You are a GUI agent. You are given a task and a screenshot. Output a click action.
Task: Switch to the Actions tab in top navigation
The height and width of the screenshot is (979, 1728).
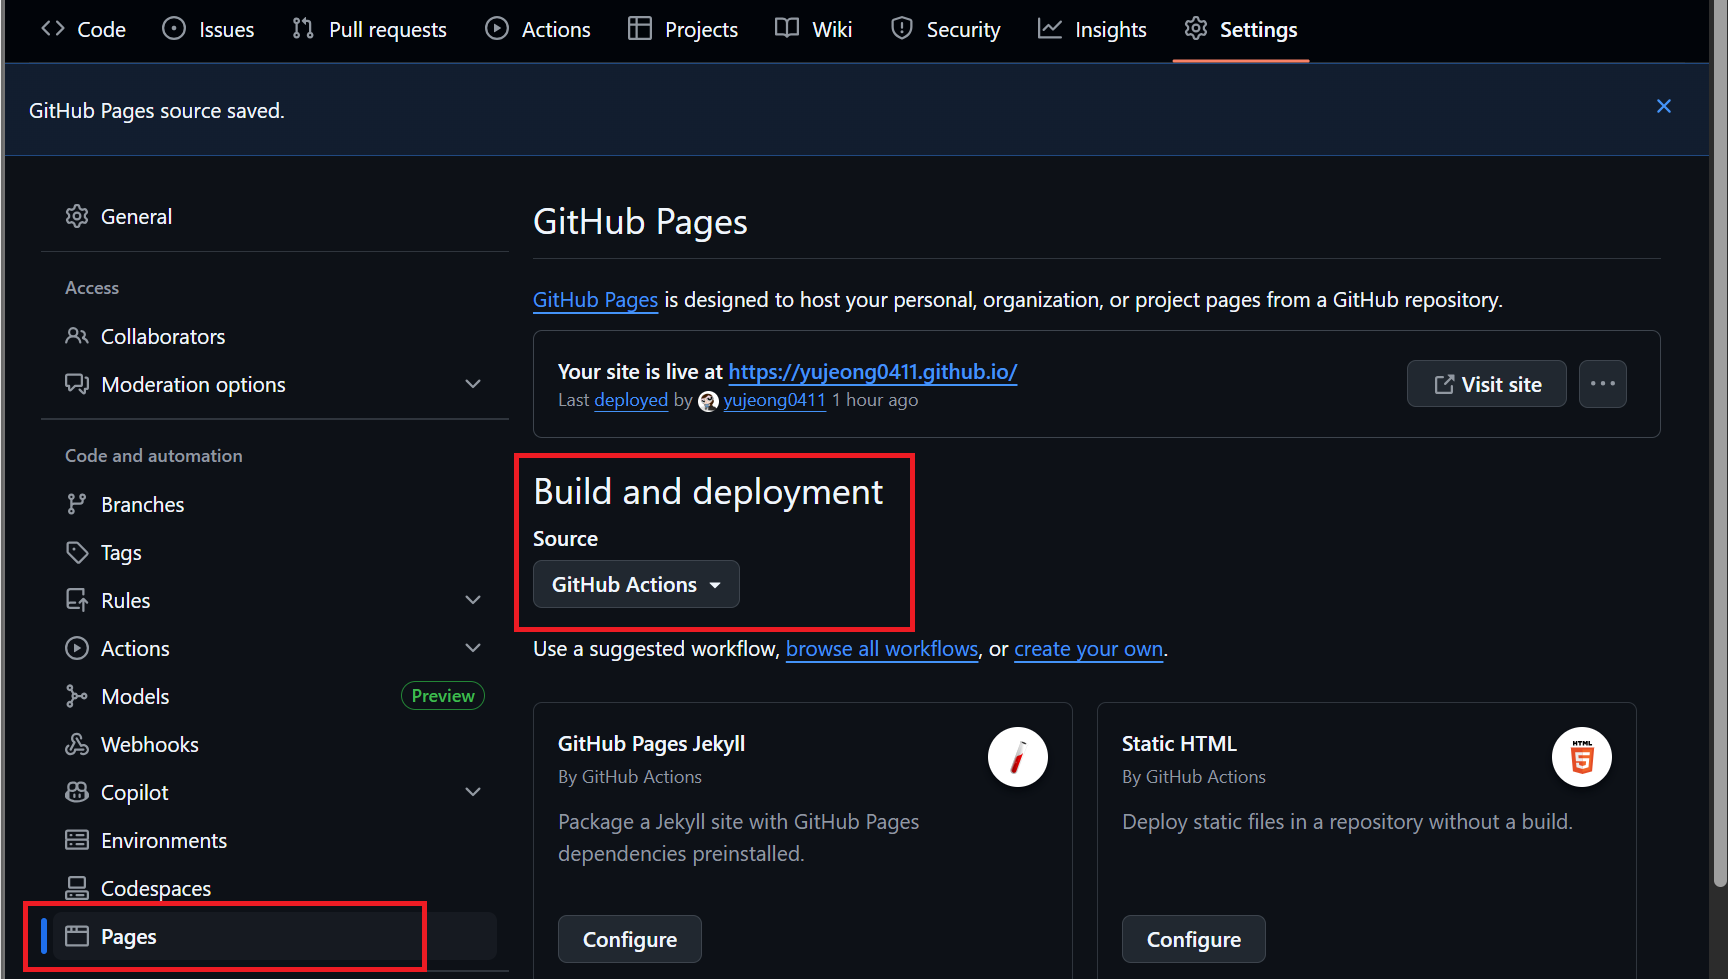[x=538, y=30]
